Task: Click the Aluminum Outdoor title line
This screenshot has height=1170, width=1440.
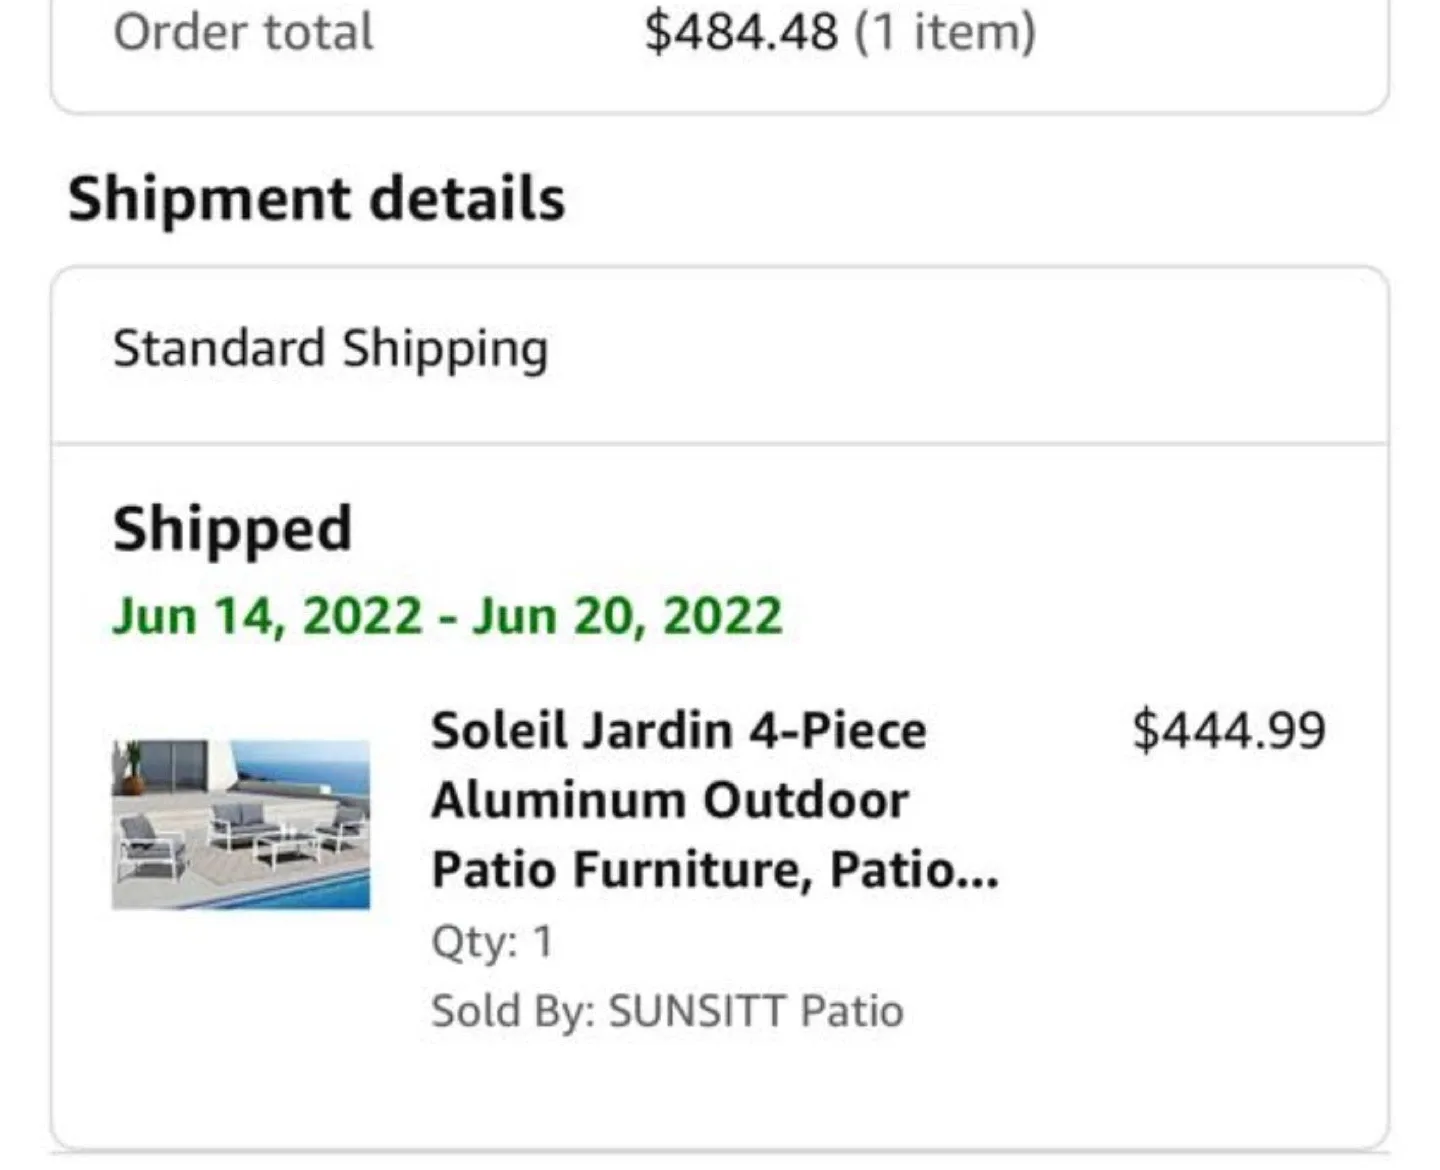Action: tap(670, 799)
